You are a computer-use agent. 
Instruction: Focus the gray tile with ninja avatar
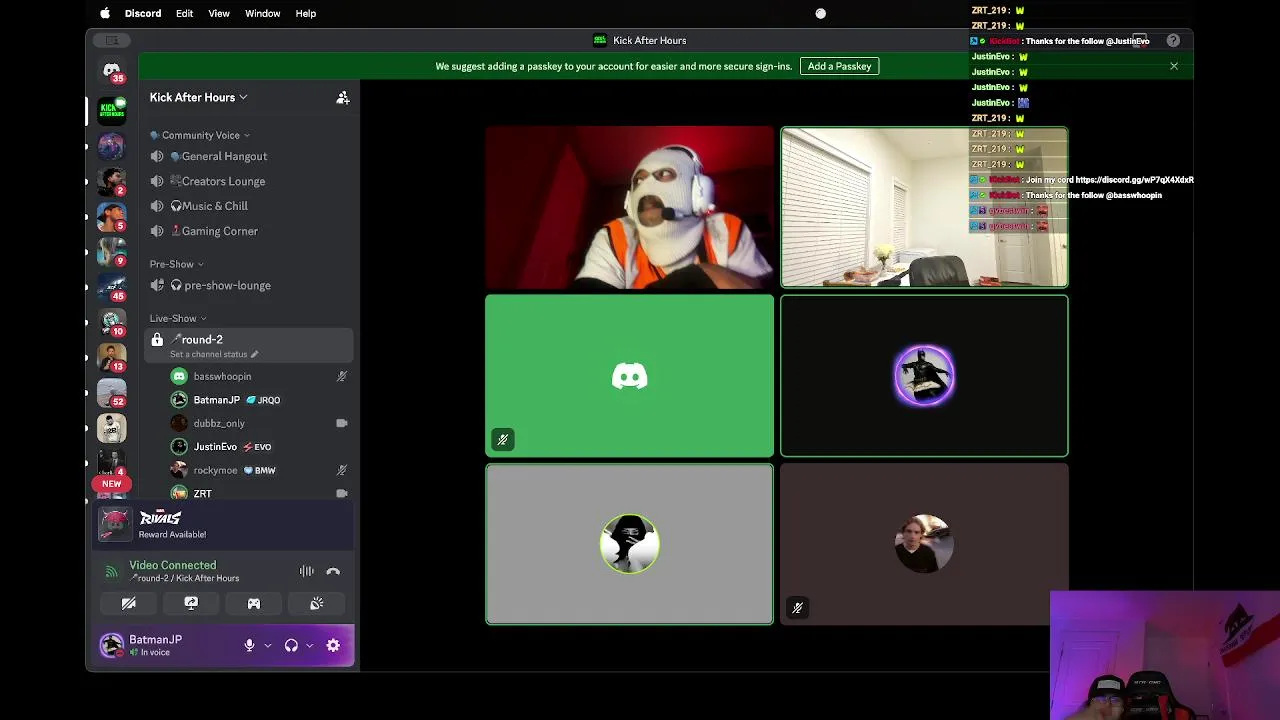(x=629, y=544)
